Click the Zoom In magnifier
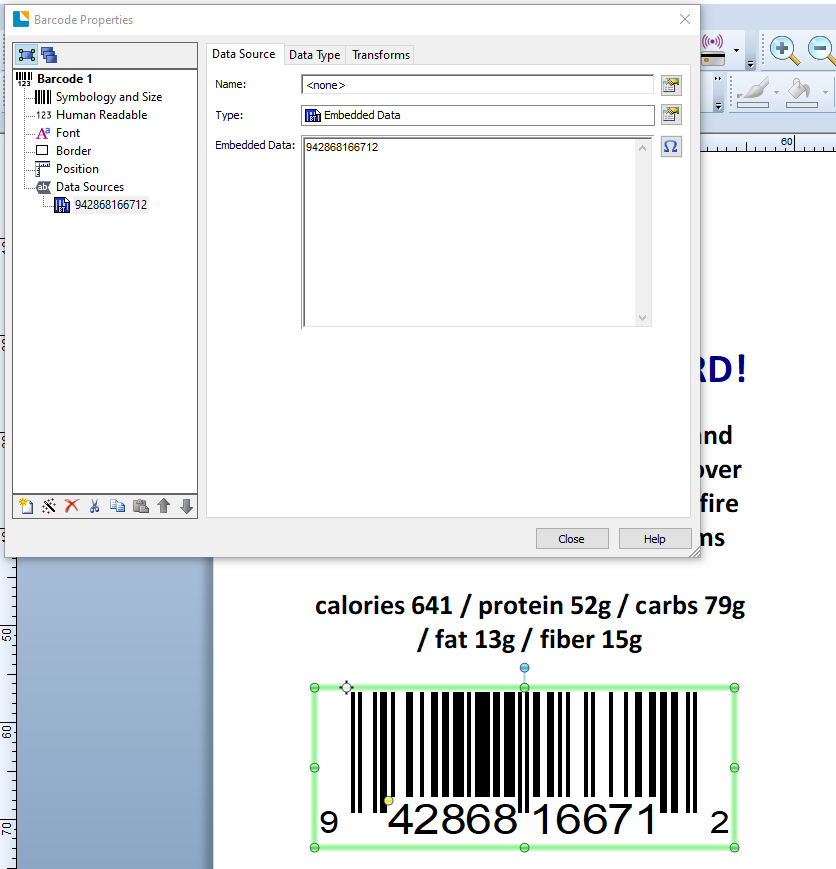Viewport: 836px width, 869px height. [782, 49]
